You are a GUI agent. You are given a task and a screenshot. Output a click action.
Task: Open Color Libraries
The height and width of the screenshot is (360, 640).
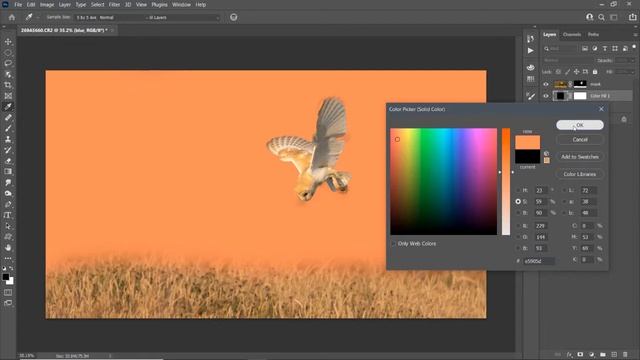[x=580, y=174]
